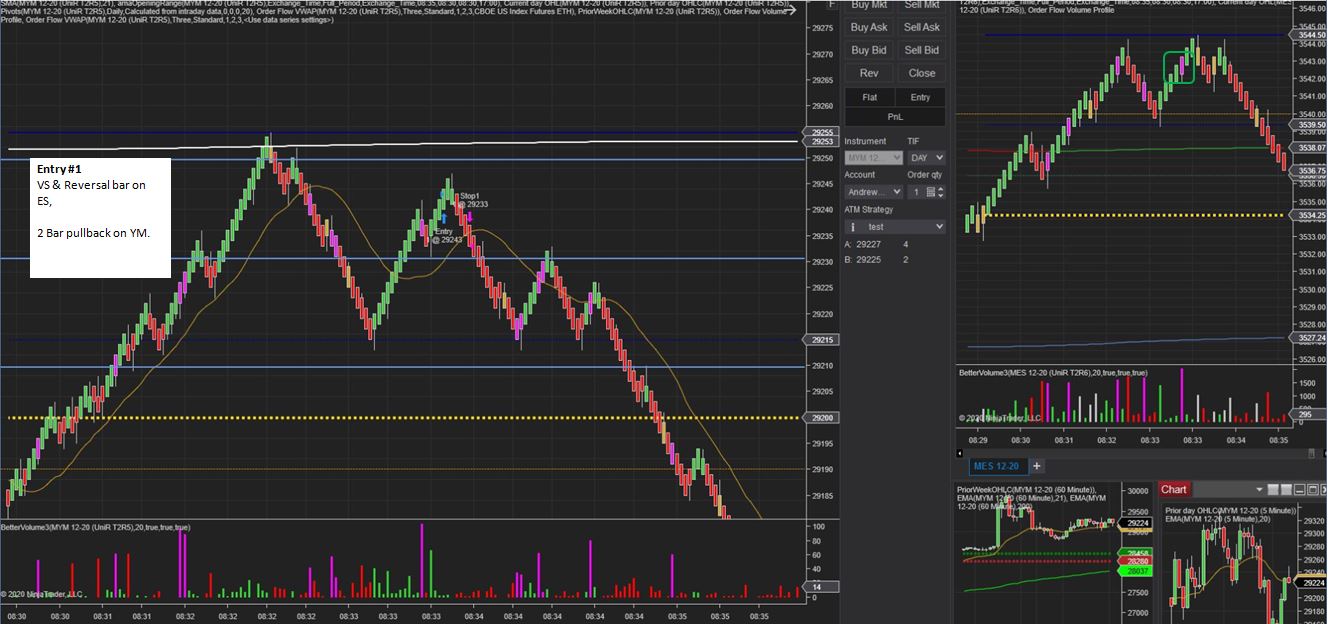
Task: Open Instrument dropdown showing MYM 12
Action: (x=873, y=157)
